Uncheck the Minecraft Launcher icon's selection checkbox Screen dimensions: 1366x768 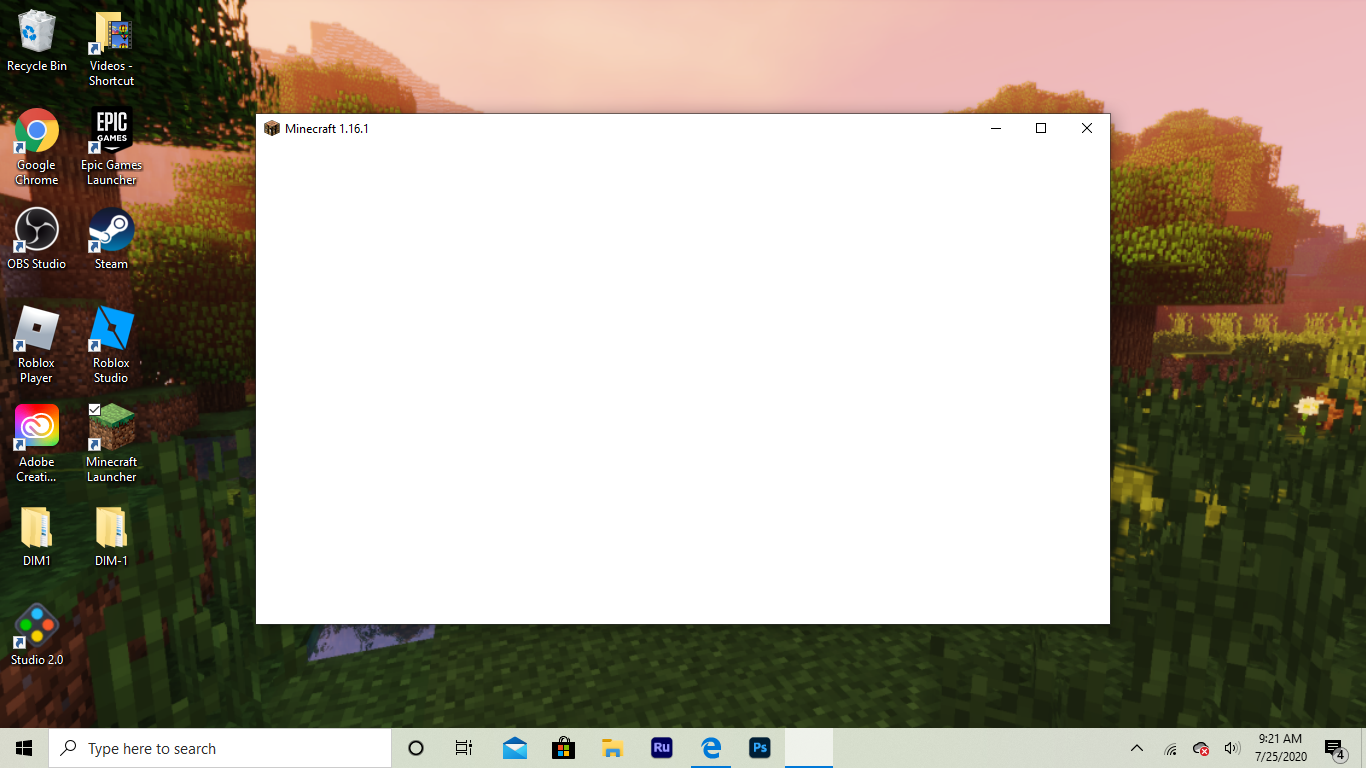click(x=95, y=410)
